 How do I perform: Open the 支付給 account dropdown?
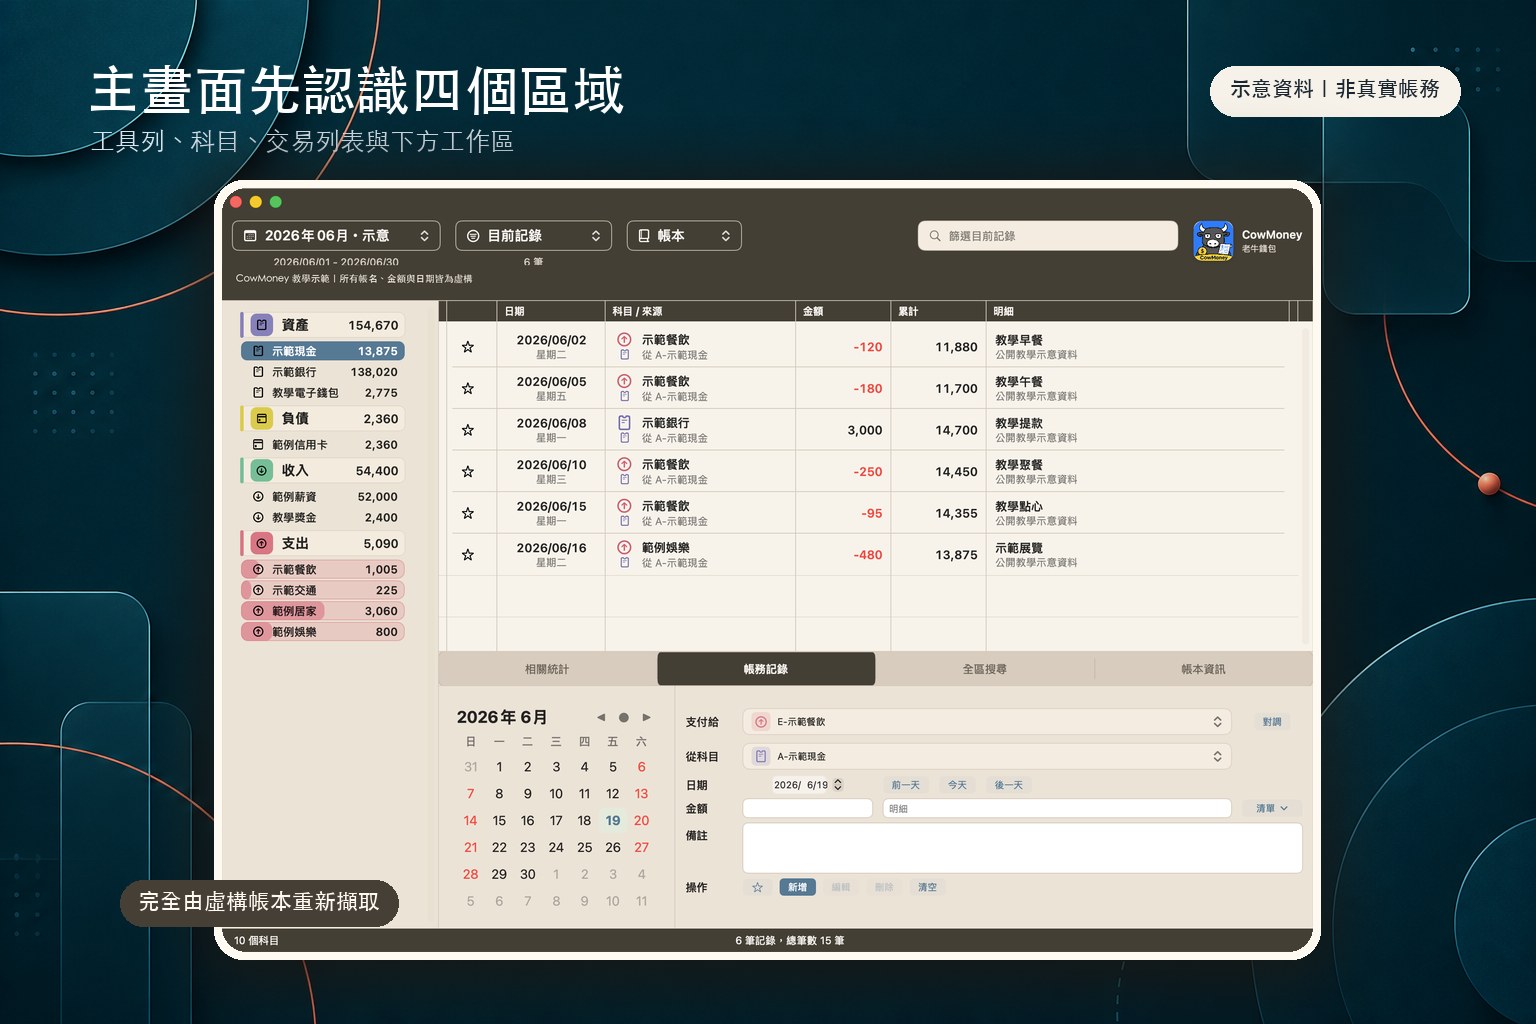(987, 722)
